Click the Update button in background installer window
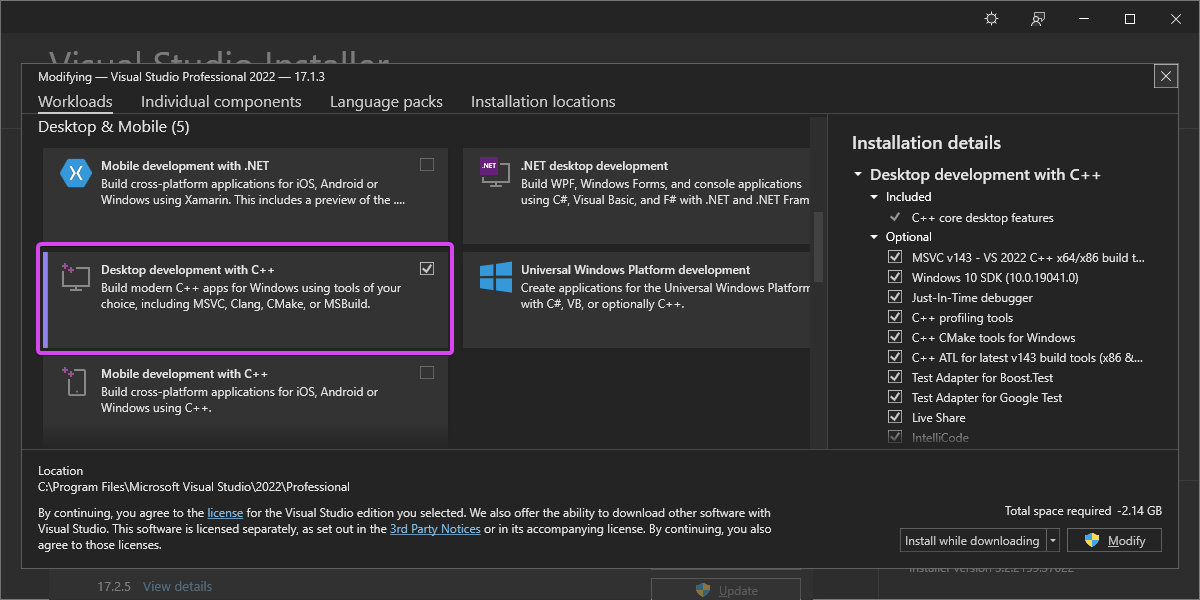Screen dimensions: 1200x600 tap(726, 589)
